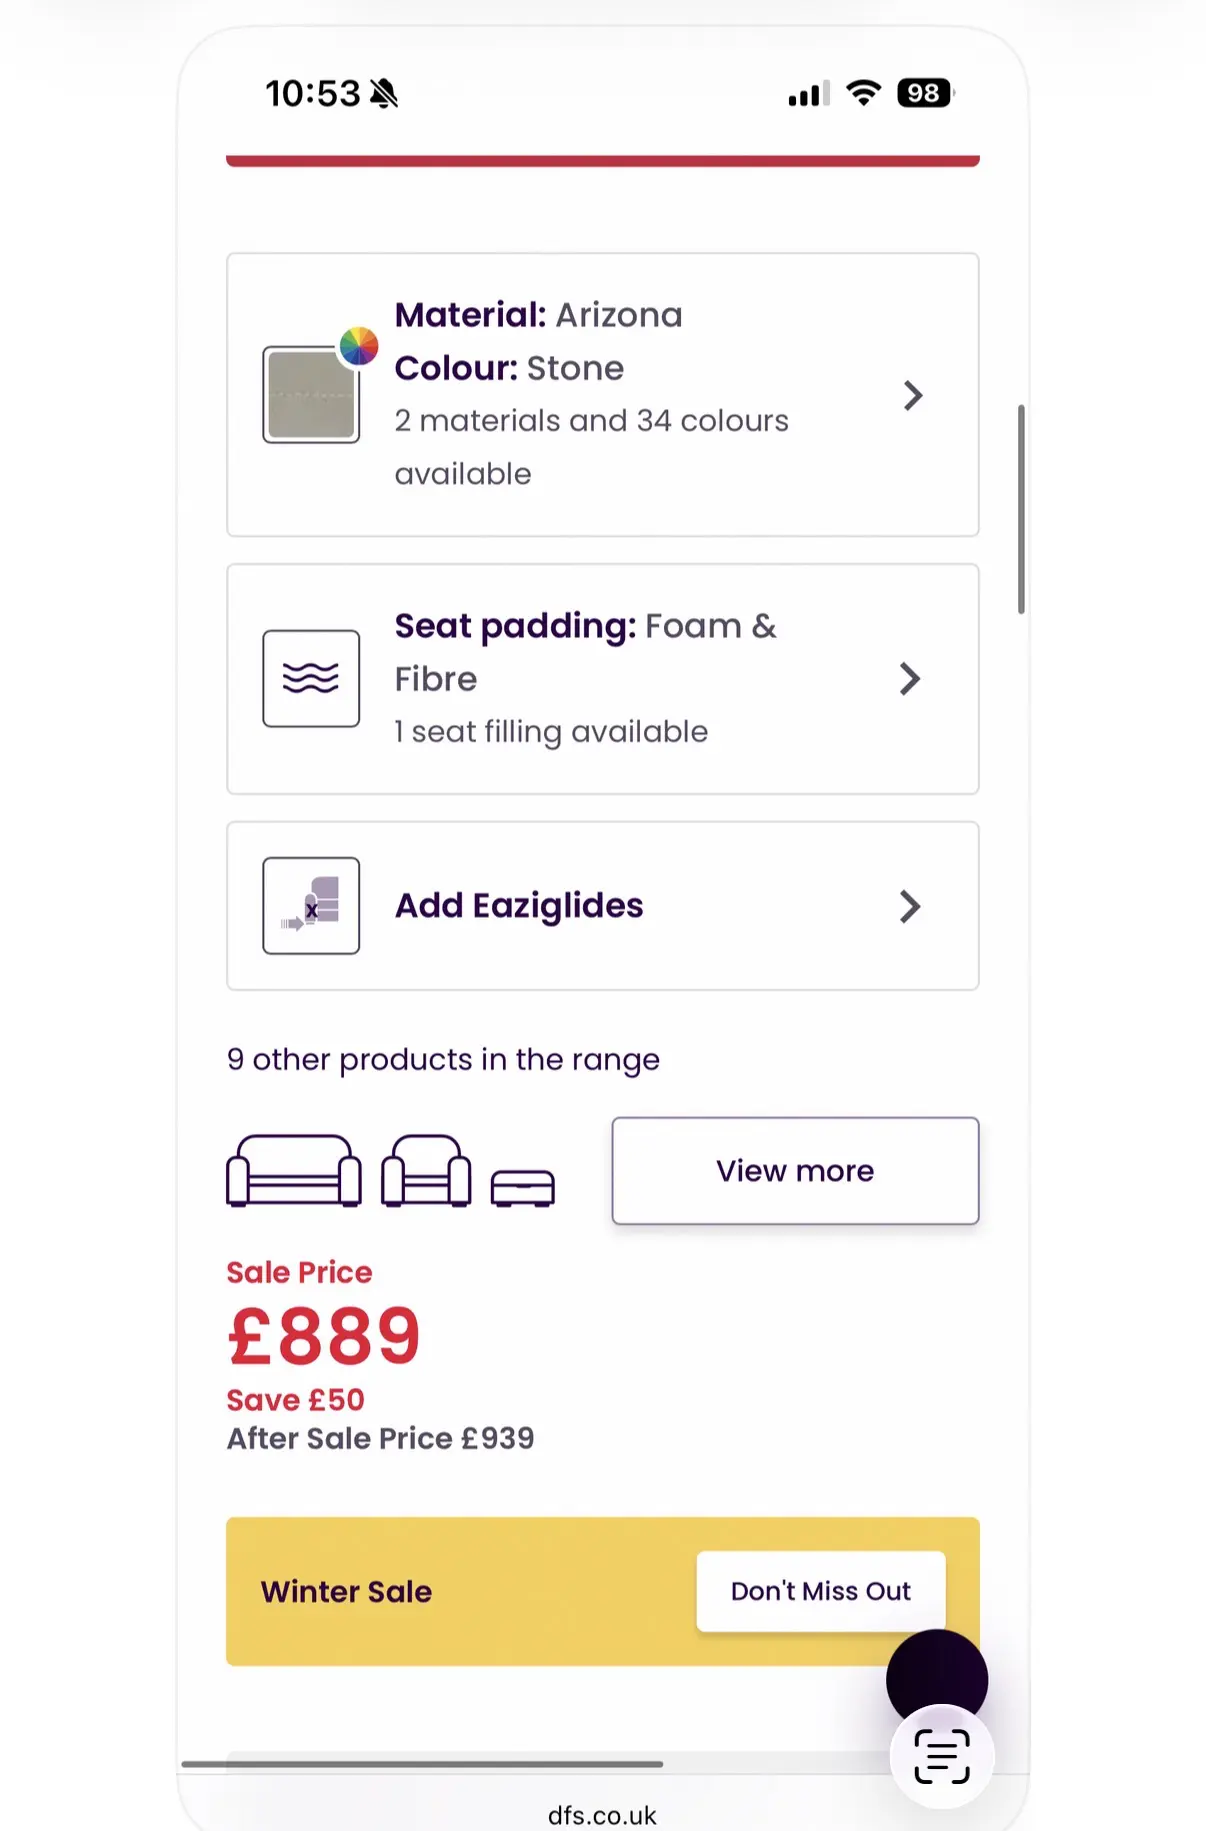
Task: Tap the footstool icon in the range
Action: (523, 1188)
